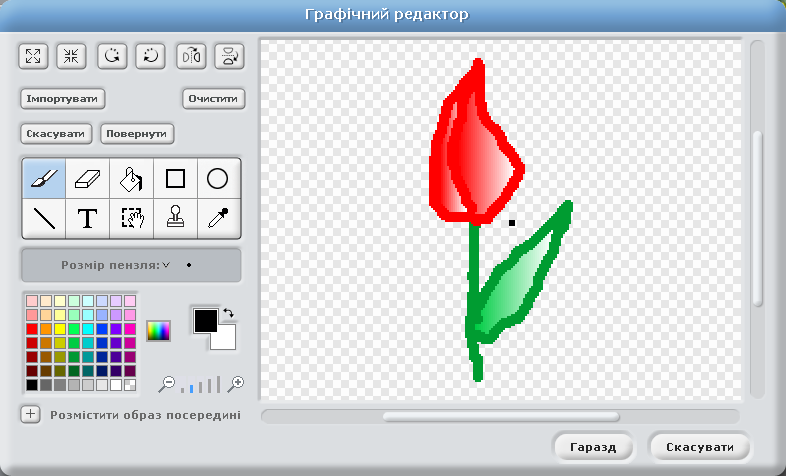This screenshot has width=786, height=476.
Task: Select the Text tool
Action: [x=88, y=218]
